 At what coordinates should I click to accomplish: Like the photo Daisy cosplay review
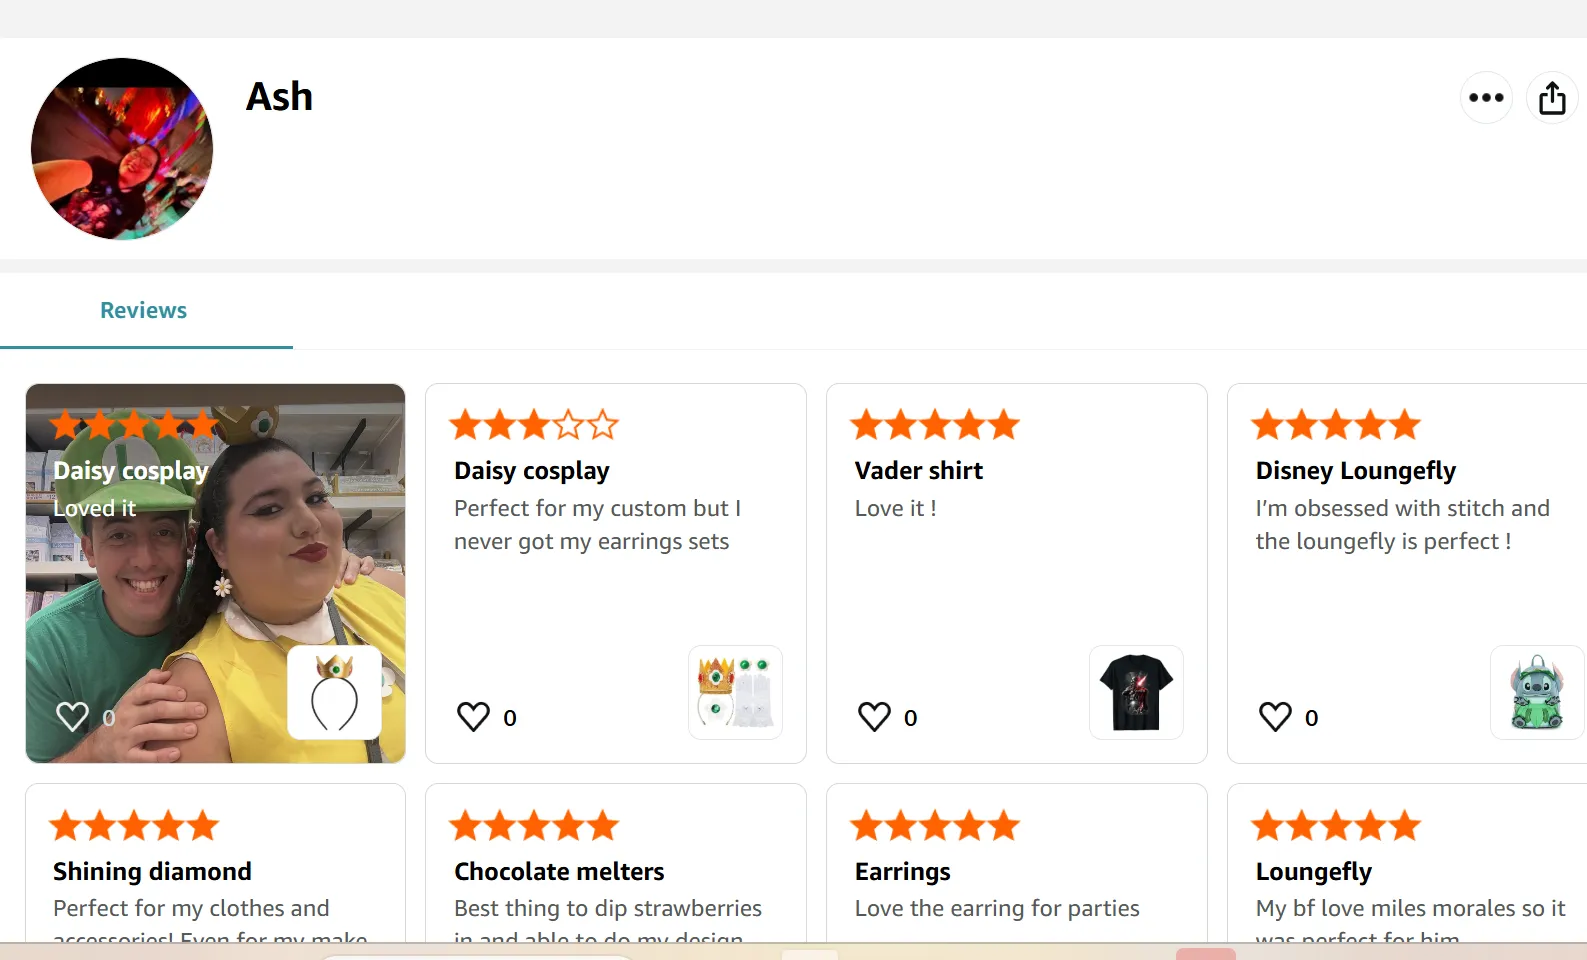[72, 716]
